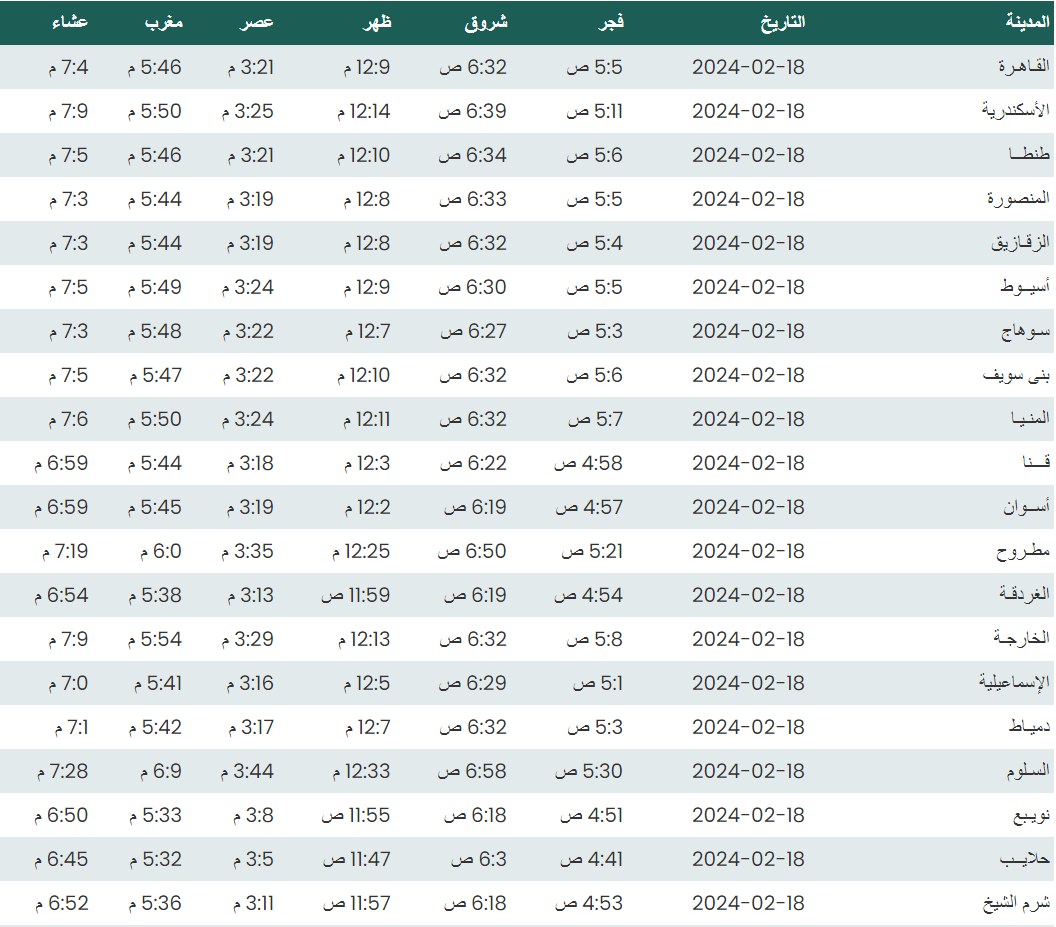Click Dhuhr time 12:33 م for السلوم
The height and width of the screenshot is (927, 1056).
[358, 771]
